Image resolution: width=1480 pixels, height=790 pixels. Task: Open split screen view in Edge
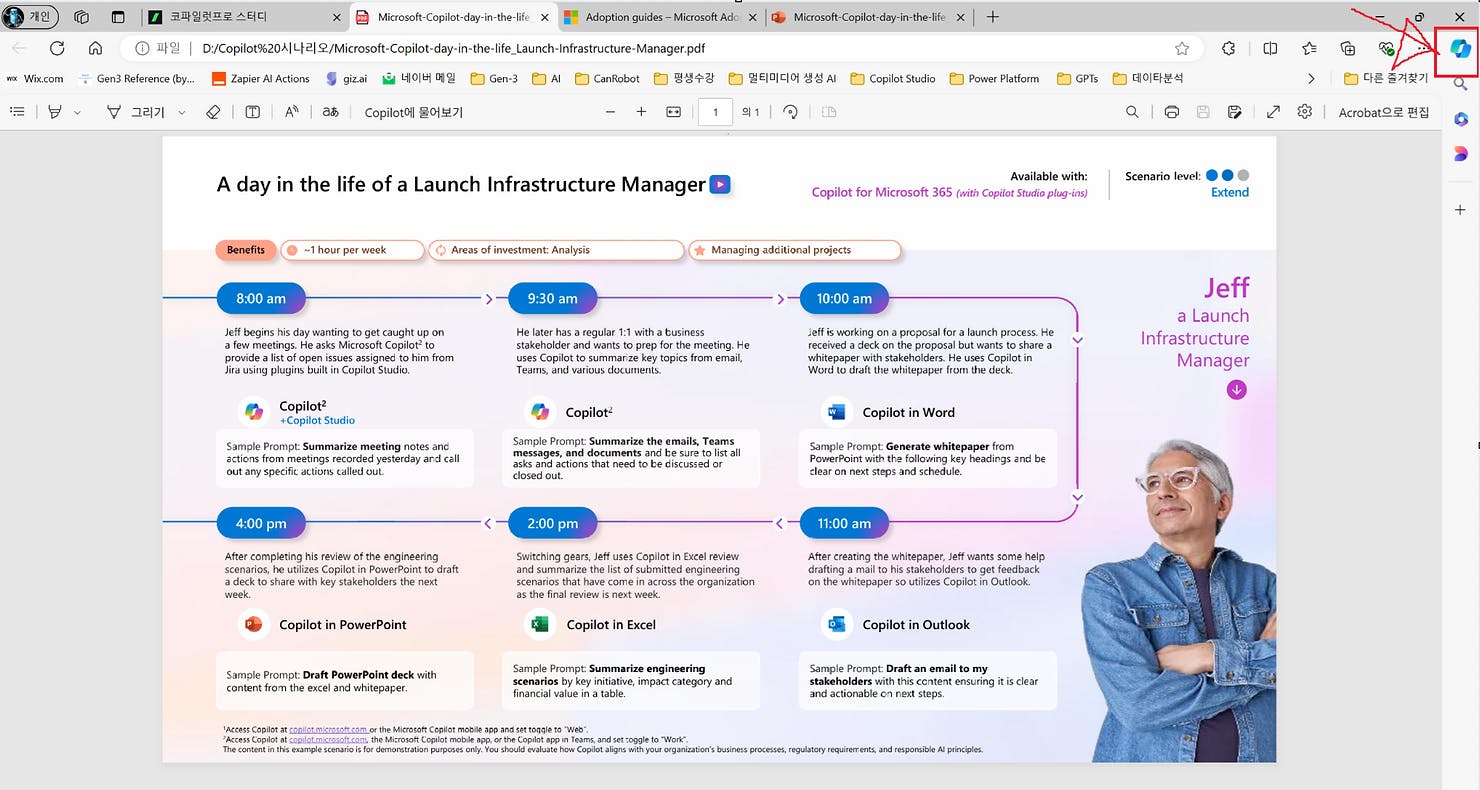tap(1270, 48)
